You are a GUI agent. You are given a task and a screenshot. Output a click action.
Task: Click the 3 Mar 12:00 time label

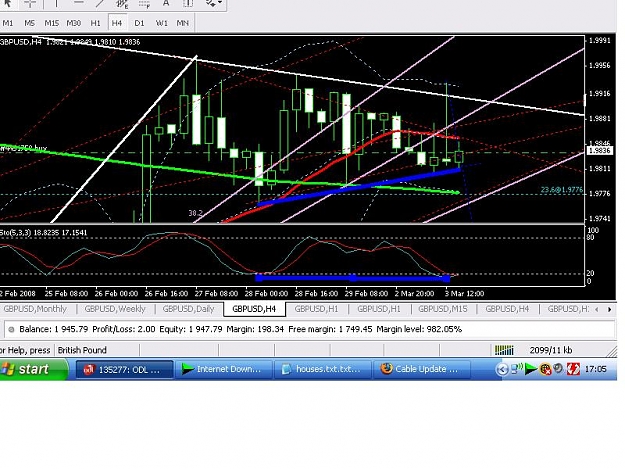(464, 294)
